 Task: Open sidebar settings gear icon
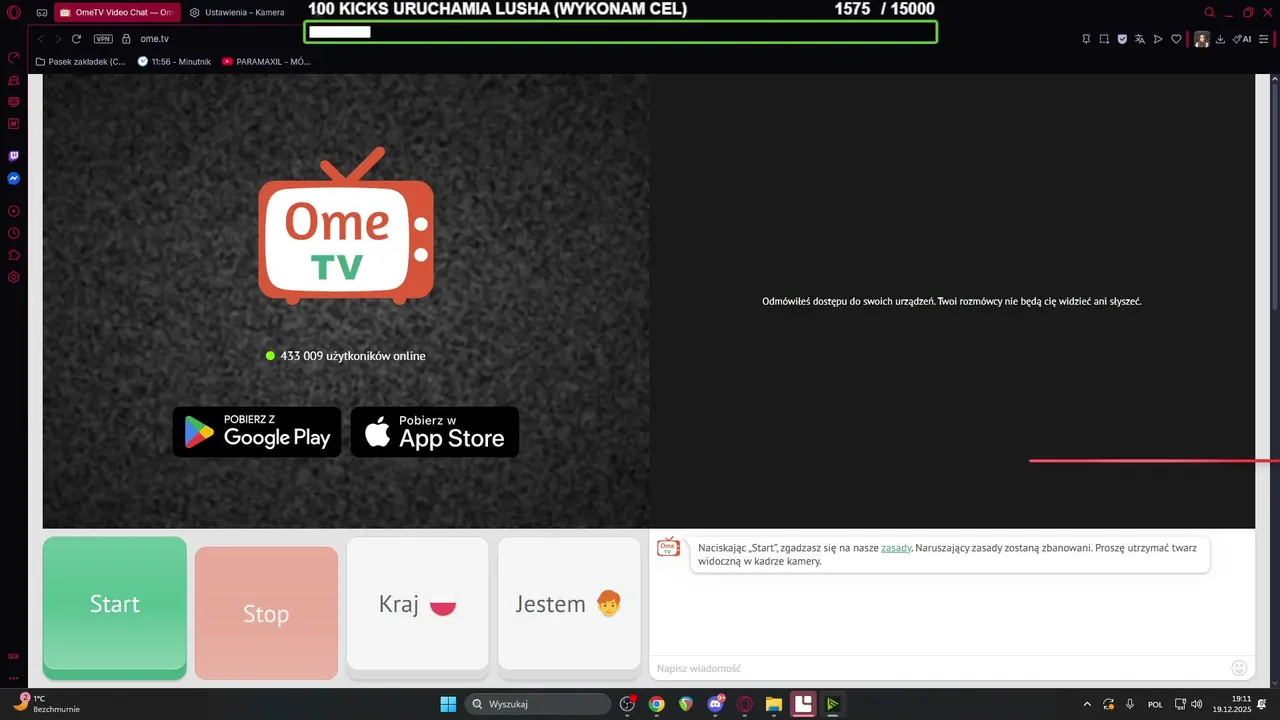click(x=14, y=277)
